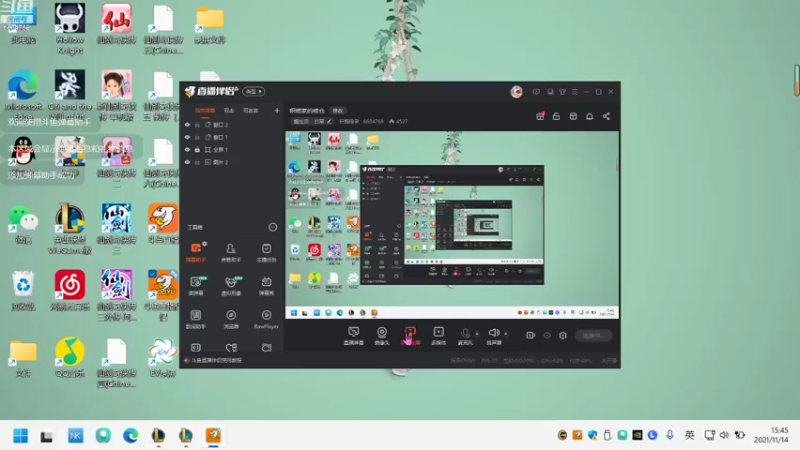Open the layout grid icon in the header
This screenshot has height=450, width=800.
pyautogui.click(x=573, y=116)
